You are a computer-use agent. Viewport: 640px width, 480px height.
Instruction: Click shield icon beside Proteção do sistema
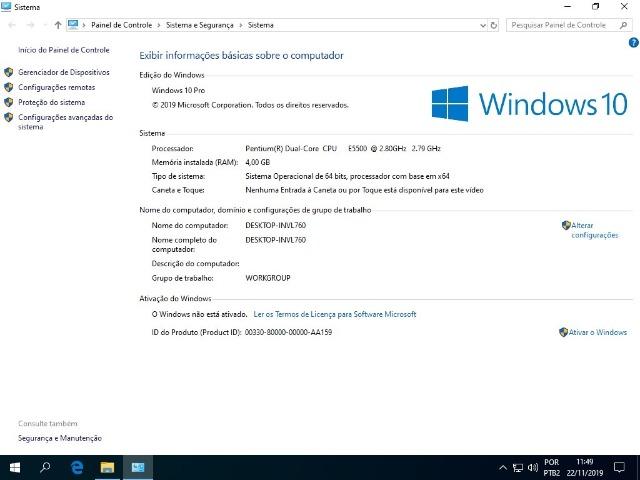(9, 102)
